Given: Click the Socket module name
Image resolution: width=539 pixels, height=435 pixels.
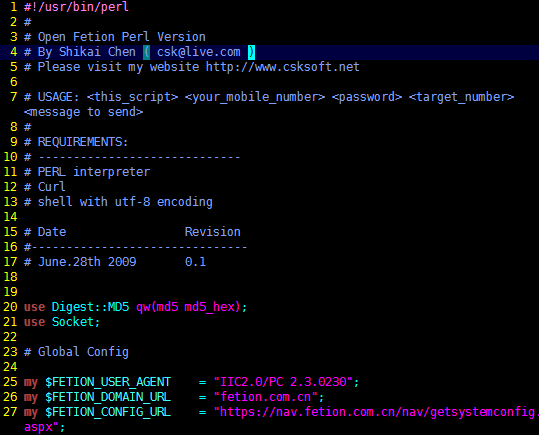Looking at the screenshot, I should point(73,322).
